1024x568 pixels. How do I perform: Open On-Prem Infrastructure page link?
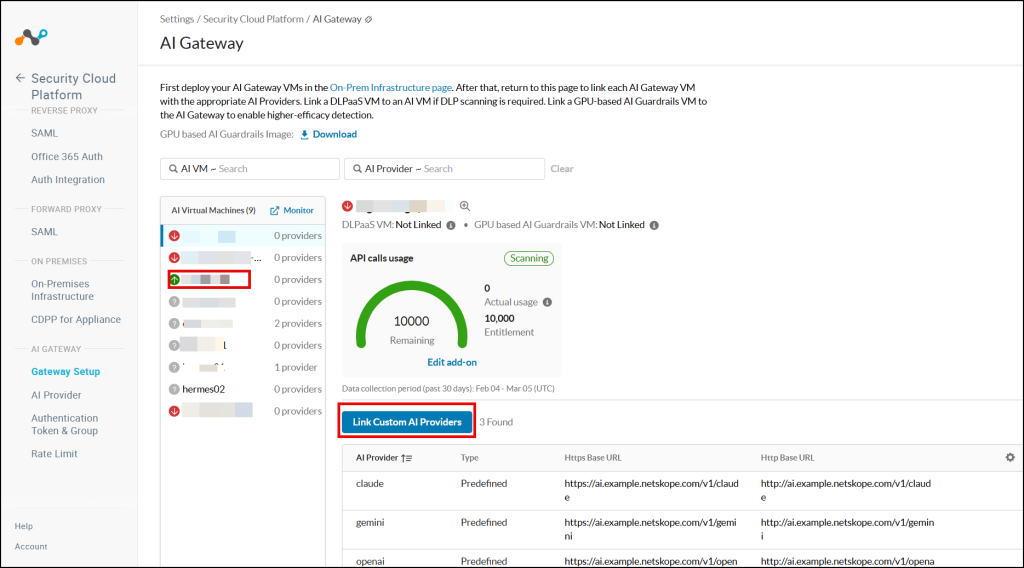391,87
